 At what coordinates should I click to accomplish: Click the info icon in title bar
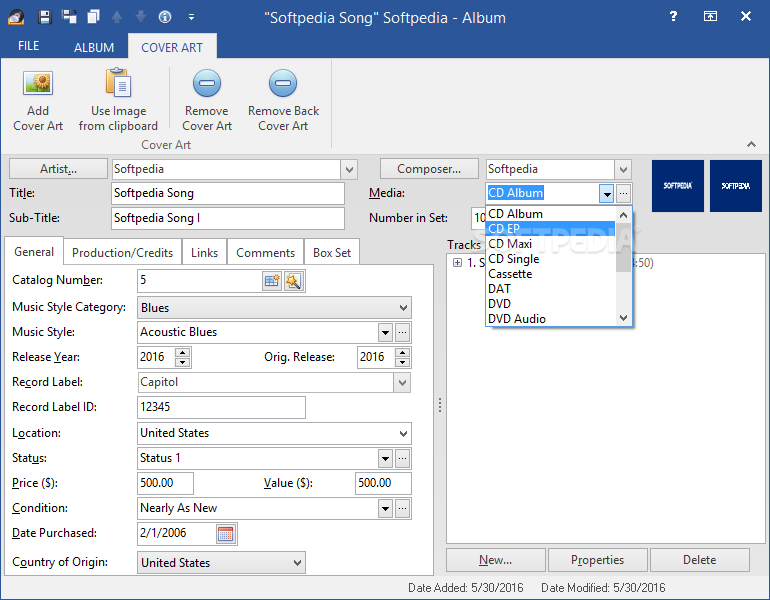click(165, 17)
